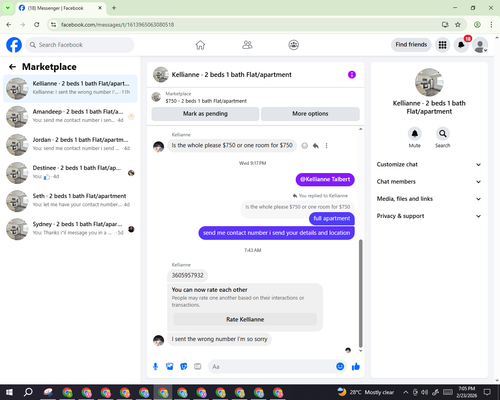View site information icon in address bar
Viewport: 500px width, 400px height.
pyautogui.click(x=53, y=25)
